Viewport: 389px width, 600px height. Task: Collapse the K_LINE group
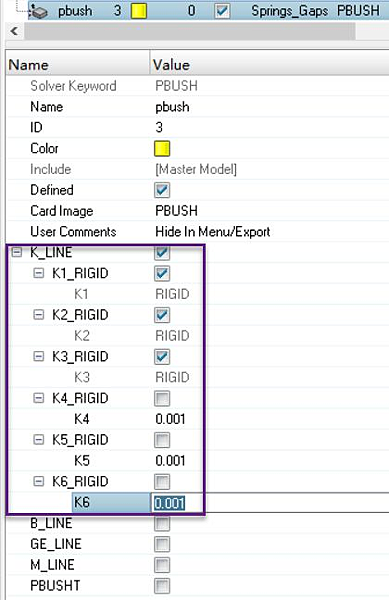click(x=17, y=253)
